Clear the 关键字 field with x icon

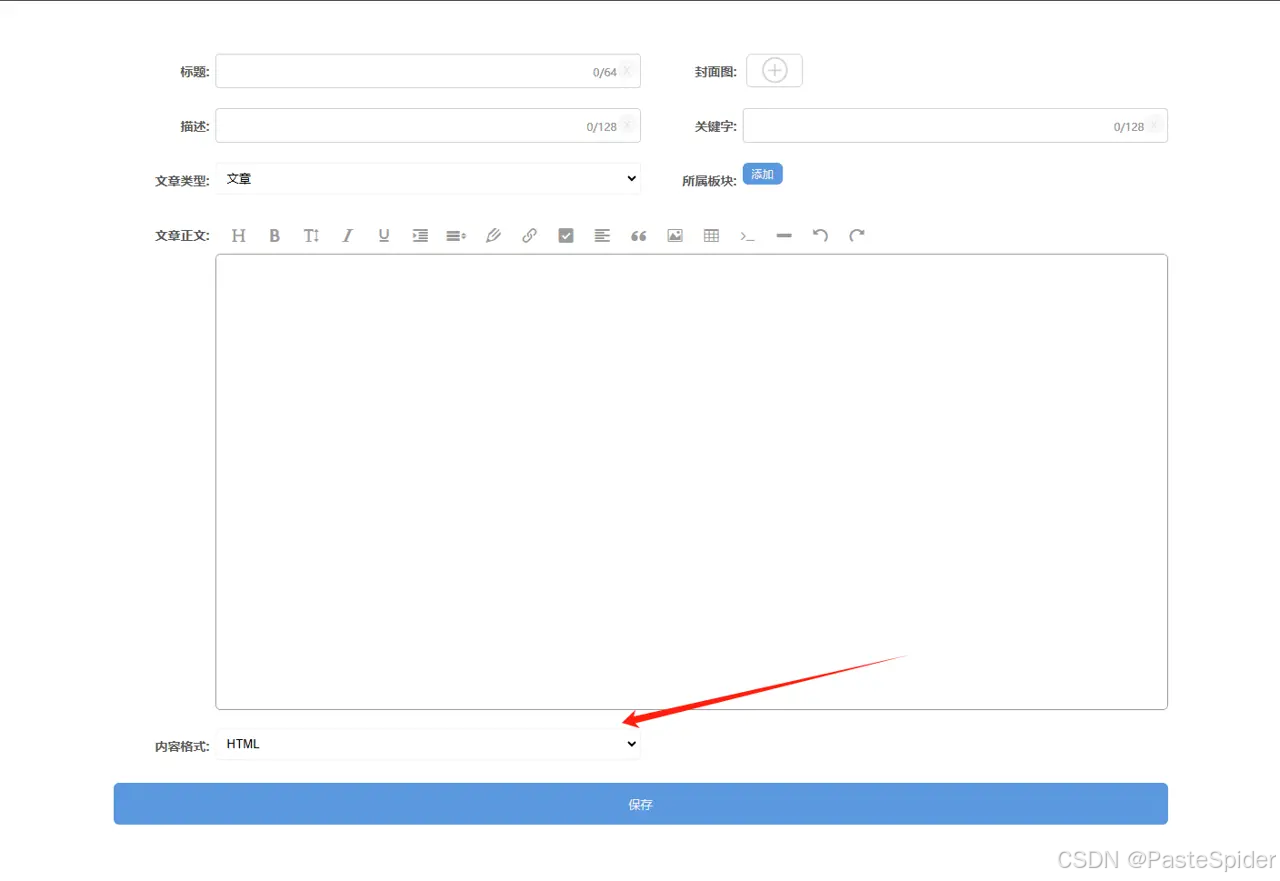pos(1154,125)
